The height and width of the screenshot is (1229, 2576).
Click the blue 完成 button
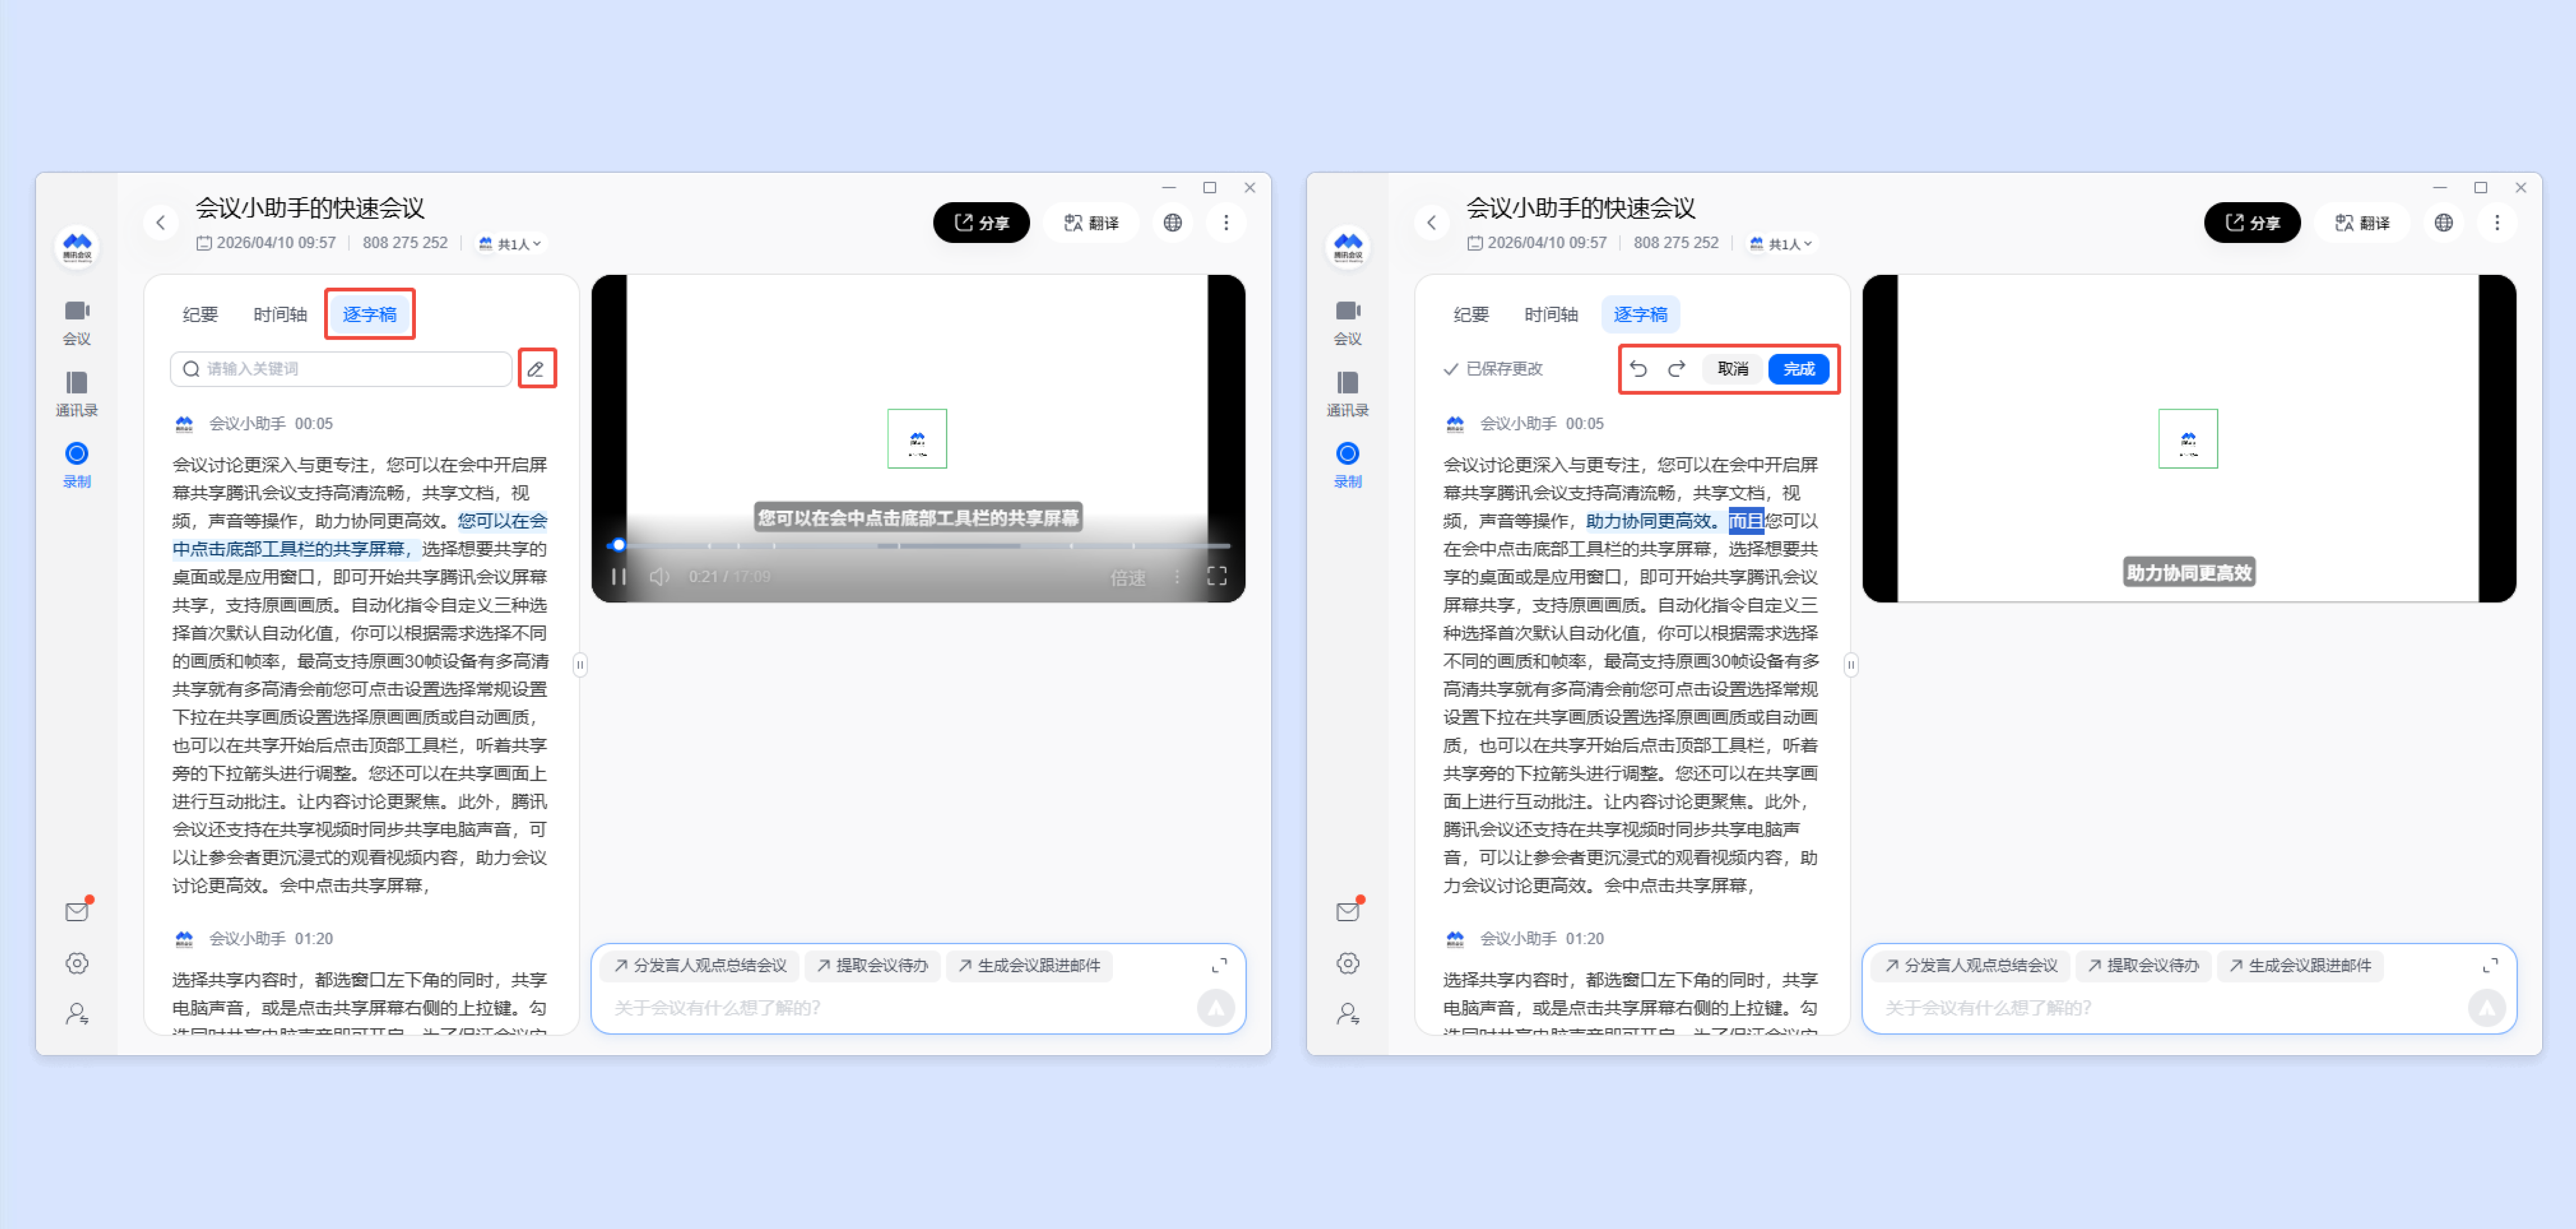click(1798, 369)
